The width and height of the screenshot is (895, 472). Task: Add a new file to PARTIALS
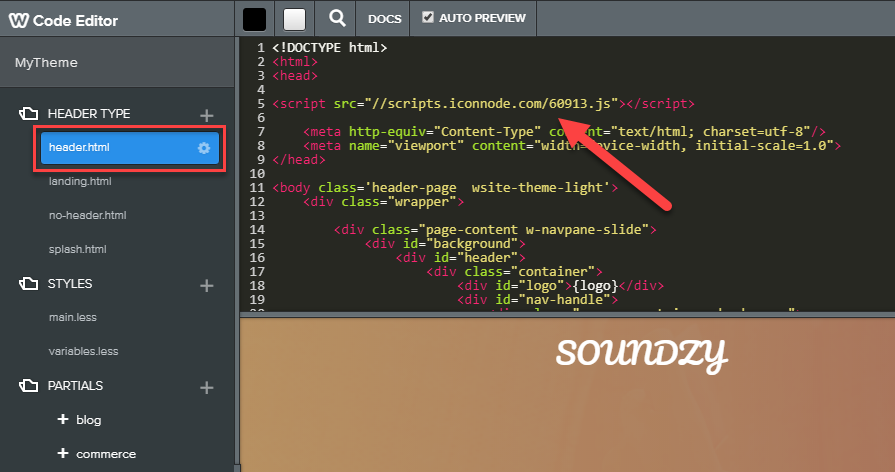207,388
